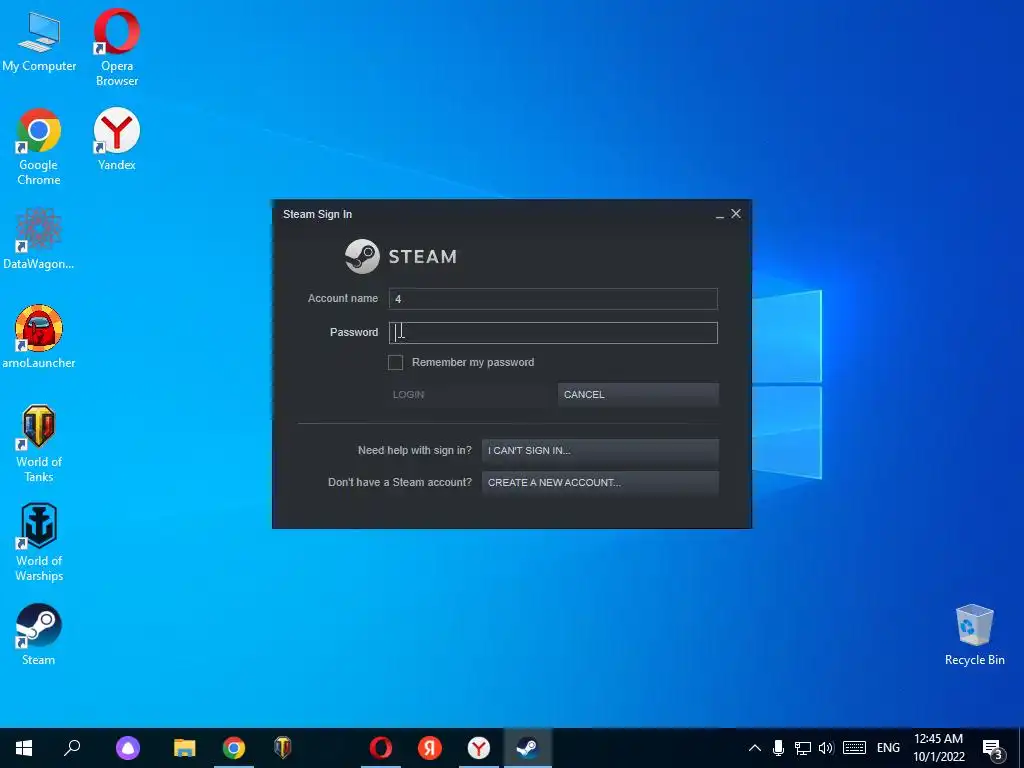The height and width of the screenshot is (768, 1024).
Task: Open File Explorer from the taskbar
Action: tap(185, 748)
